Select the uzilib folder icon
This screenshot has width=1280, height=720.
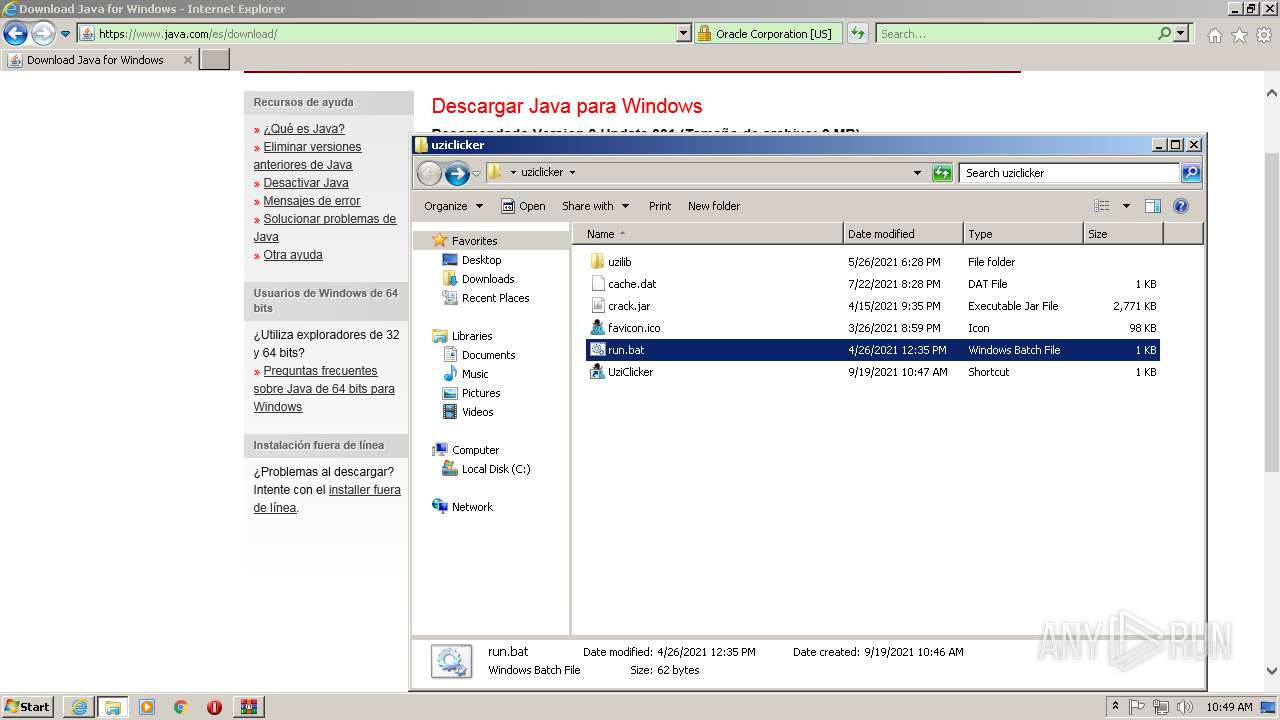pyautogui.click(x=598, y=262)
